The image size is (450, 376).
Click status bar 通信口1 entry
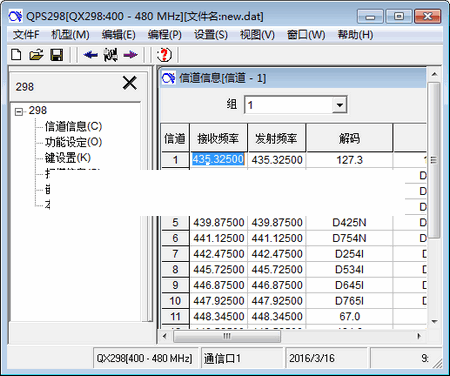pos(242,358)
